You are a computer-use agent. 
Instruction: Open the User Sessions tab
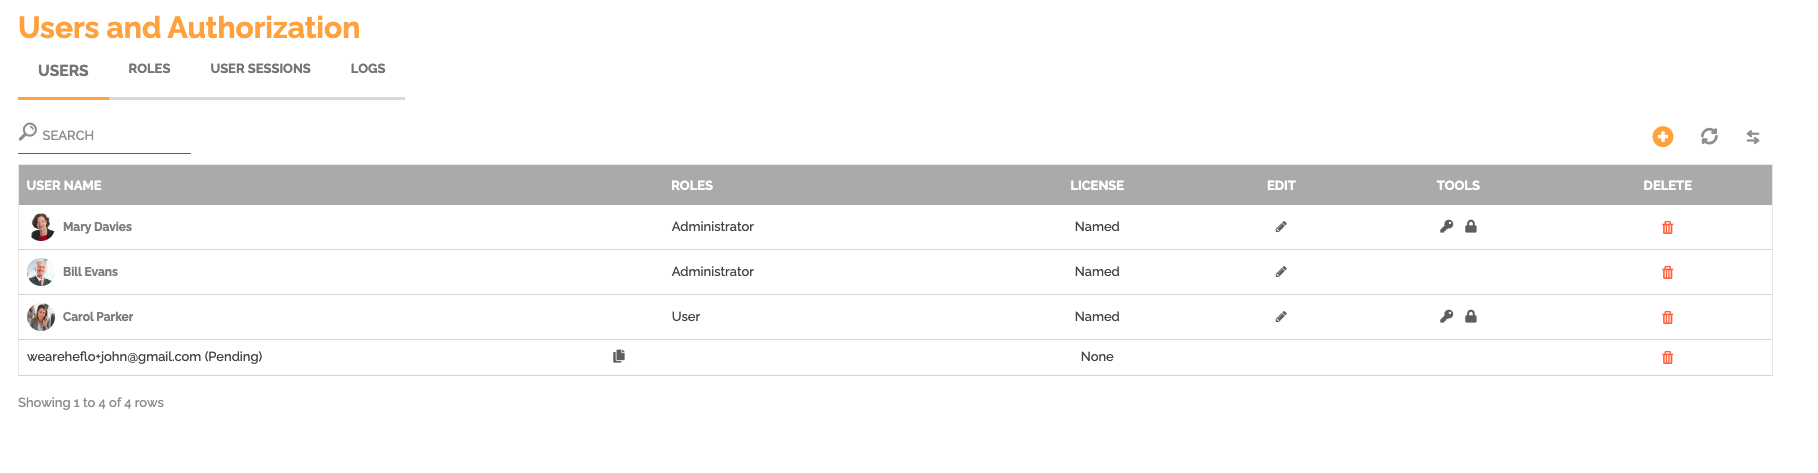tap(260, 69)
